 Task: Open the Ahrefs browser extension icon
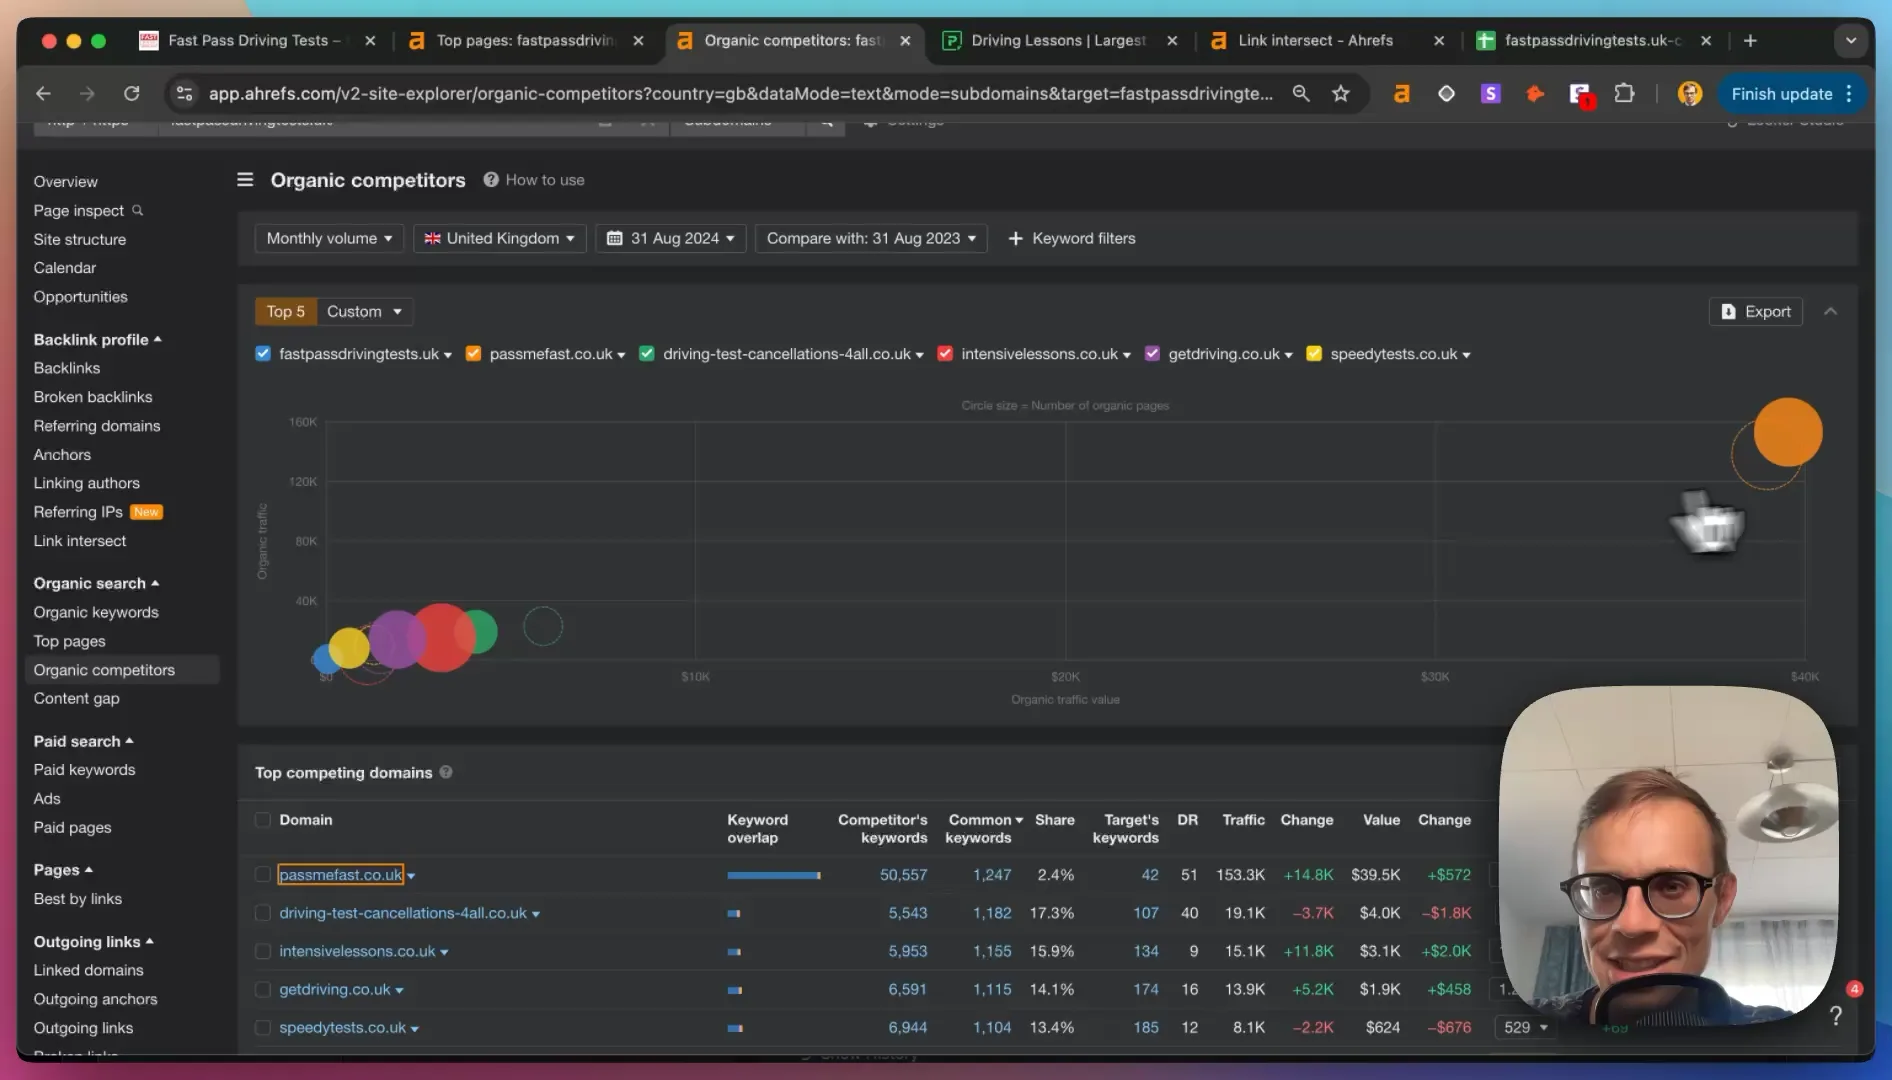[1402, 93]
